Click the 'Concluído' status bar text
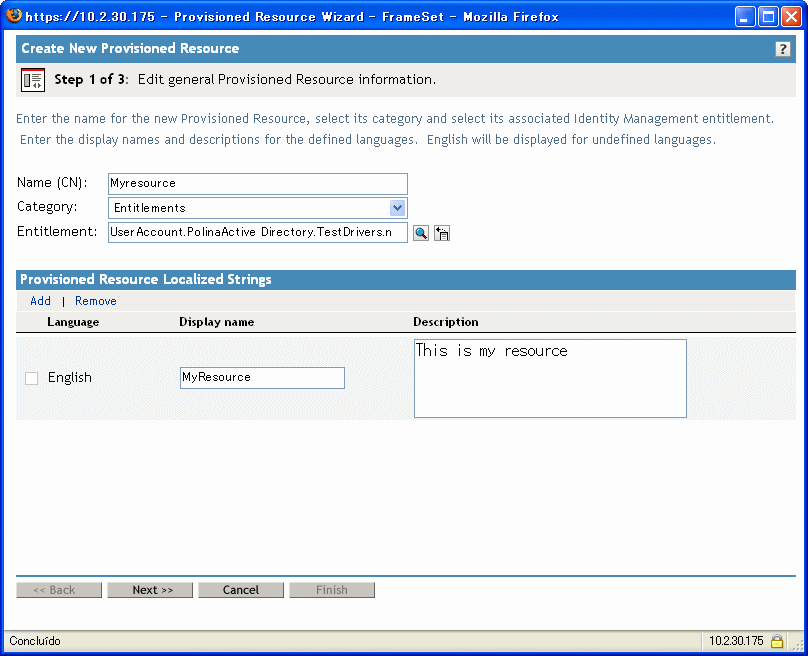 pyautogui.click(x=35, y=641)
